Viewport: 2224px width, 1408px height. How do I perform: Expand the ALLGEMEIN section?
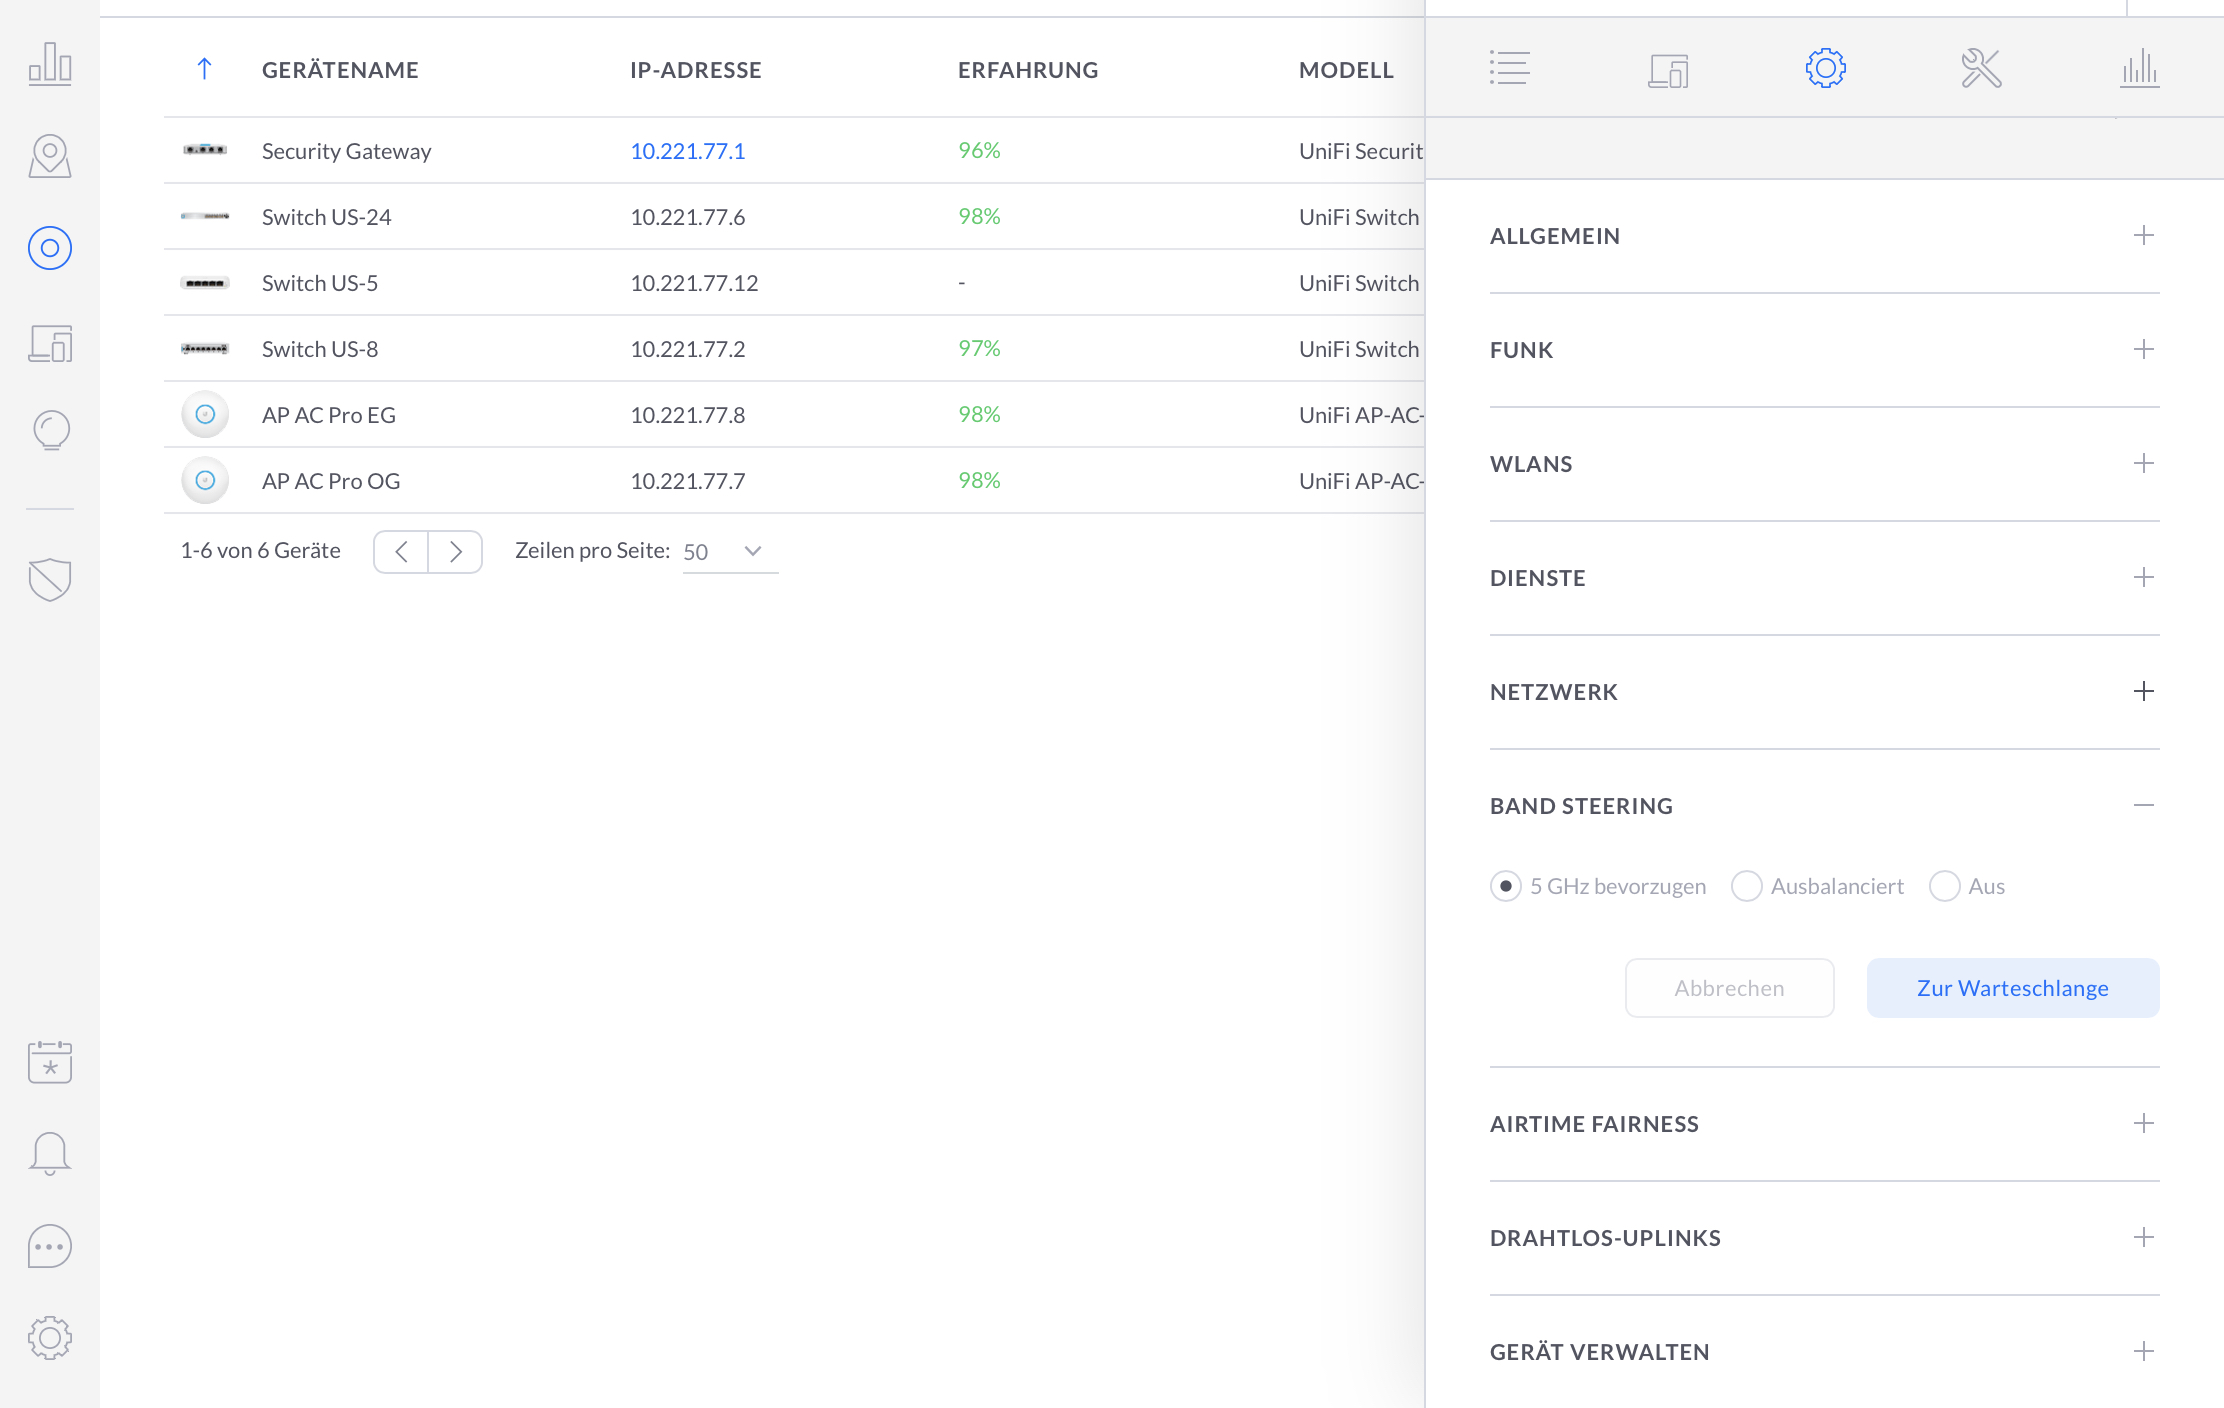coord(2143,236)
